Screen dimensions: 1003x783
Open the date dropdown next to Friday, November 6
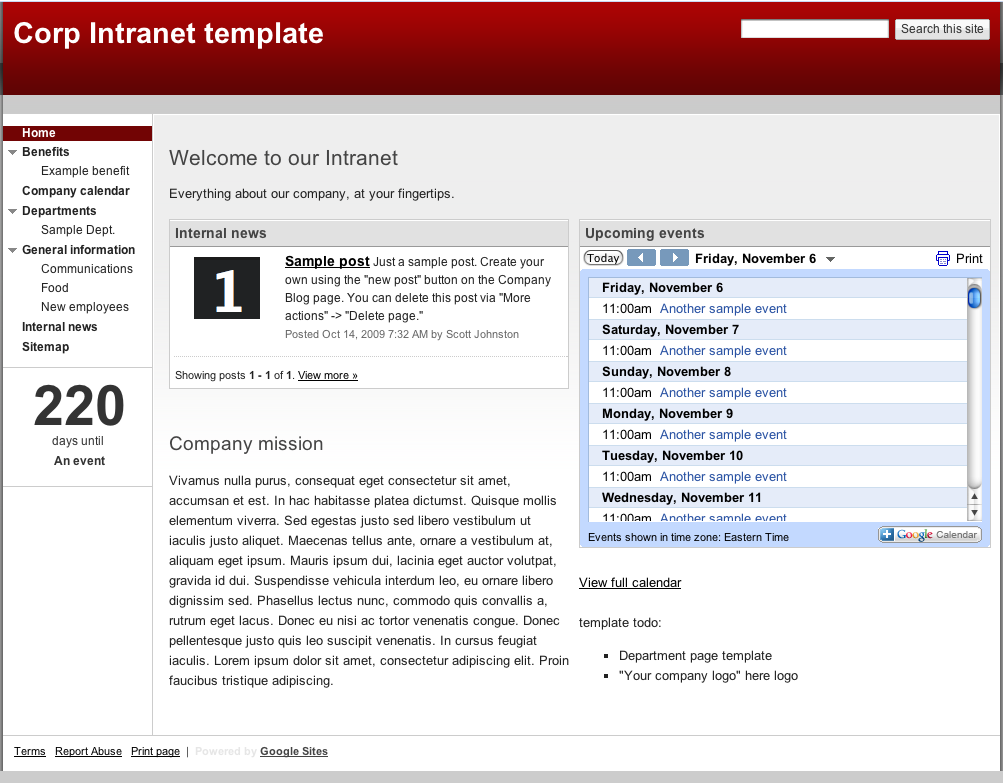[x=830, y=259]
